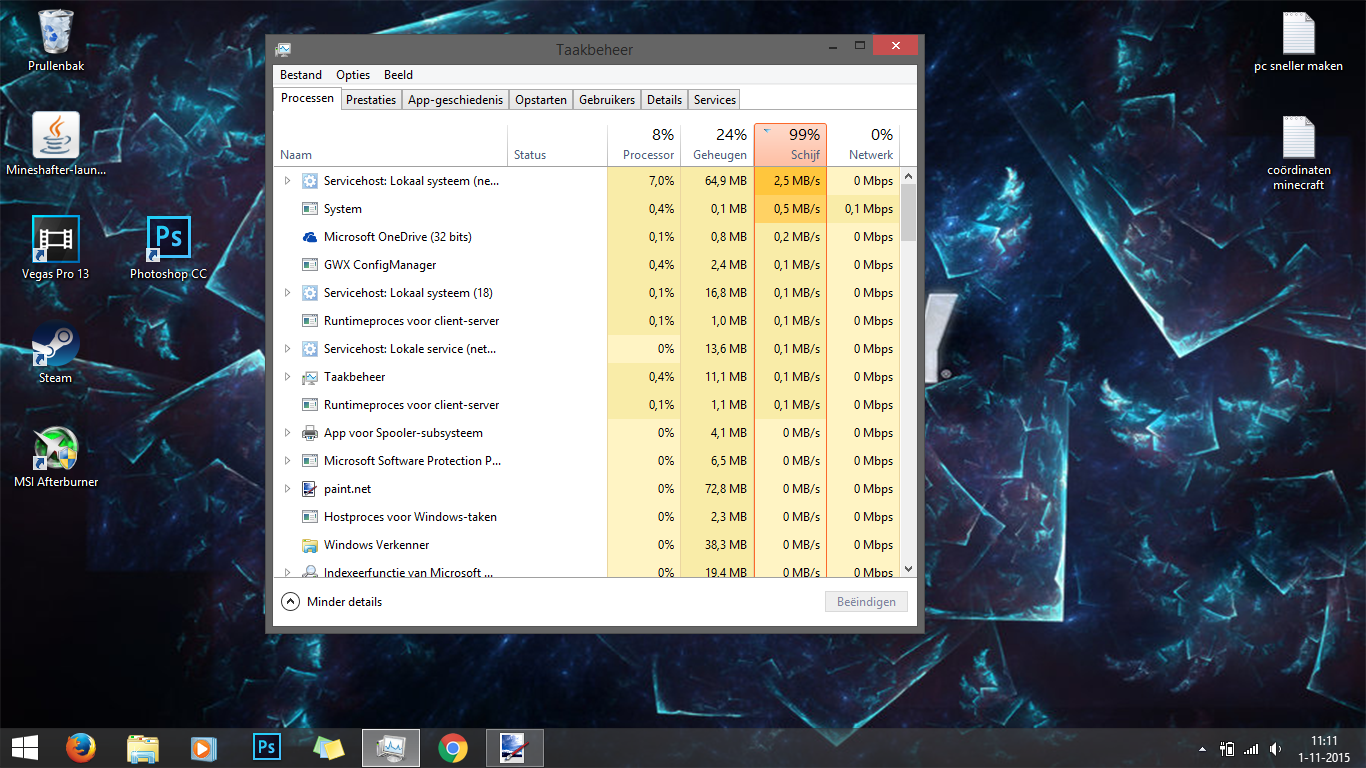Switch to the Gebruikers tab
Screen dimensions: 1366x768
pos(607,100)
